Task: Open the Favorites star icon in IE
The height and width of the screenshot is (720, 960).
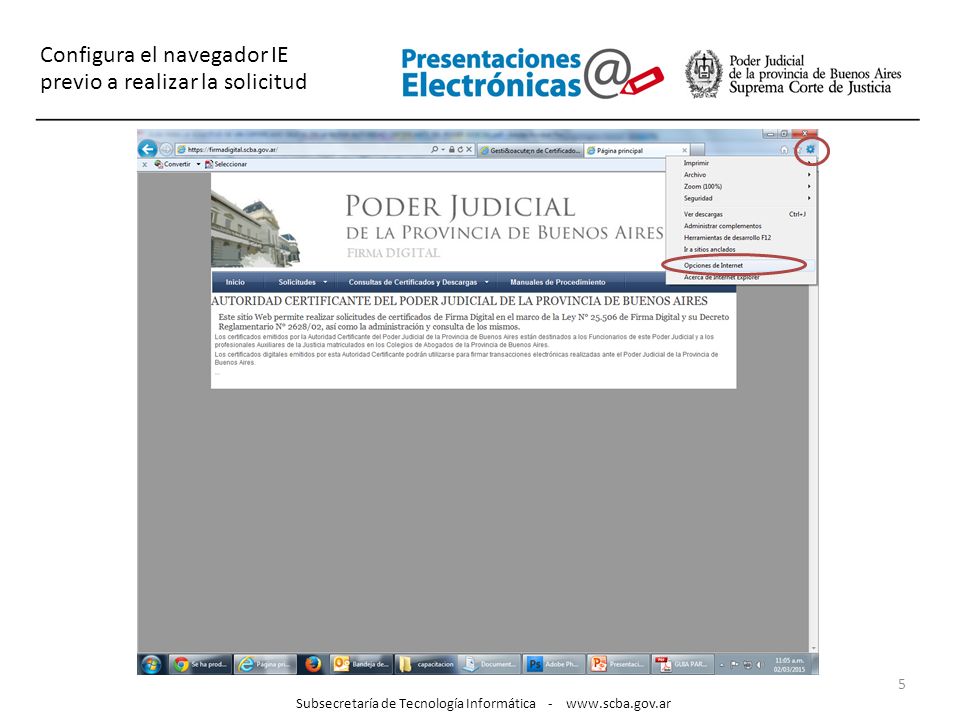Action: pos(798,149)
